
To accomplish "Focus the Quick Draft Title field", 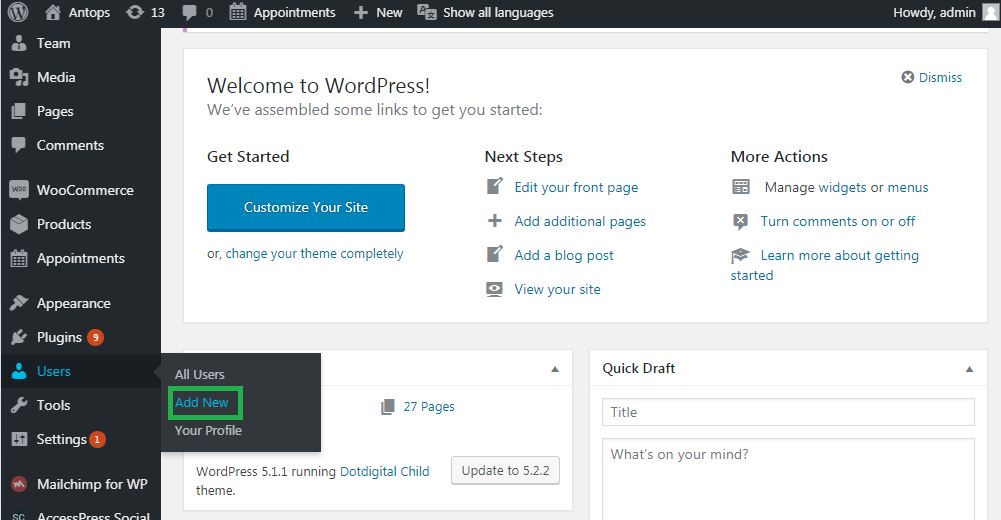I will (788, 412).
